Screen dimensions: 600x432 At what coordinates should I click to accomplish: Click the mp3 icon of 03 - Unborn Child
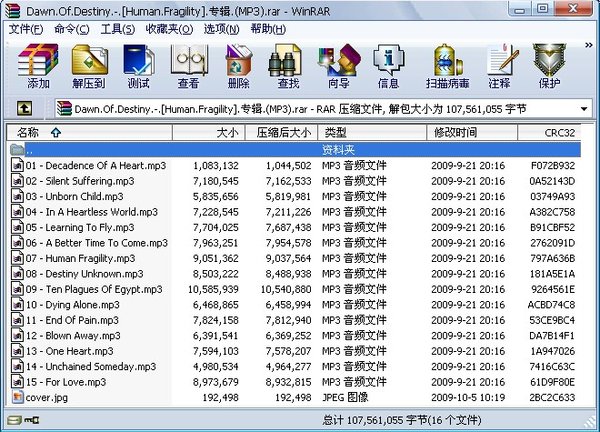pos(17,196)
